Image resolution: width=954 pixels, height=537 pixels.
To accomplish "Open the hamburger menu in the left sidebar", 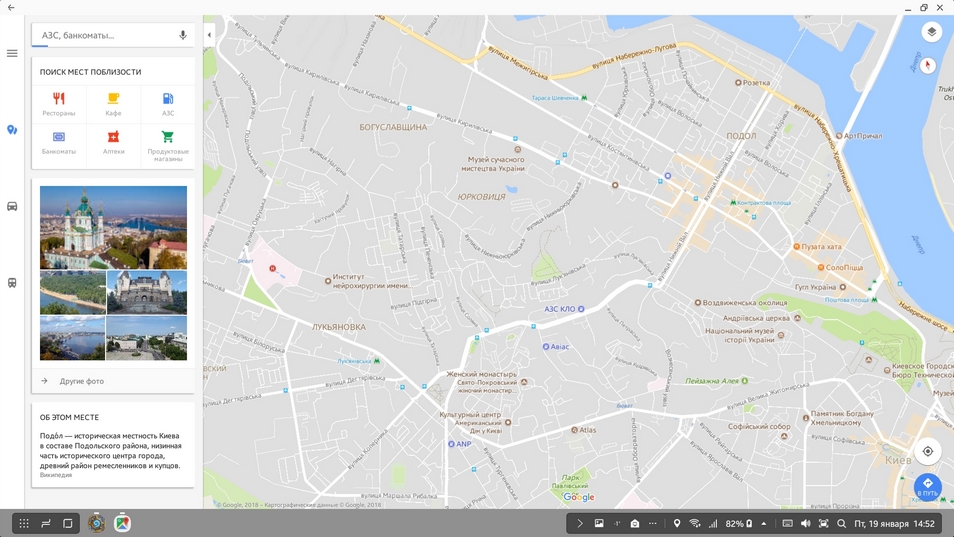I will pyautogui.click(x=12, y=54).
